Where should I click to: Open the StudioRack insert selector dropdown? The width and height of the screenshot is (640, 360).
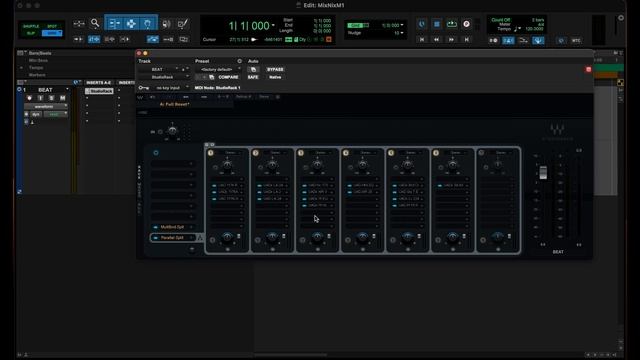point(164,77)
